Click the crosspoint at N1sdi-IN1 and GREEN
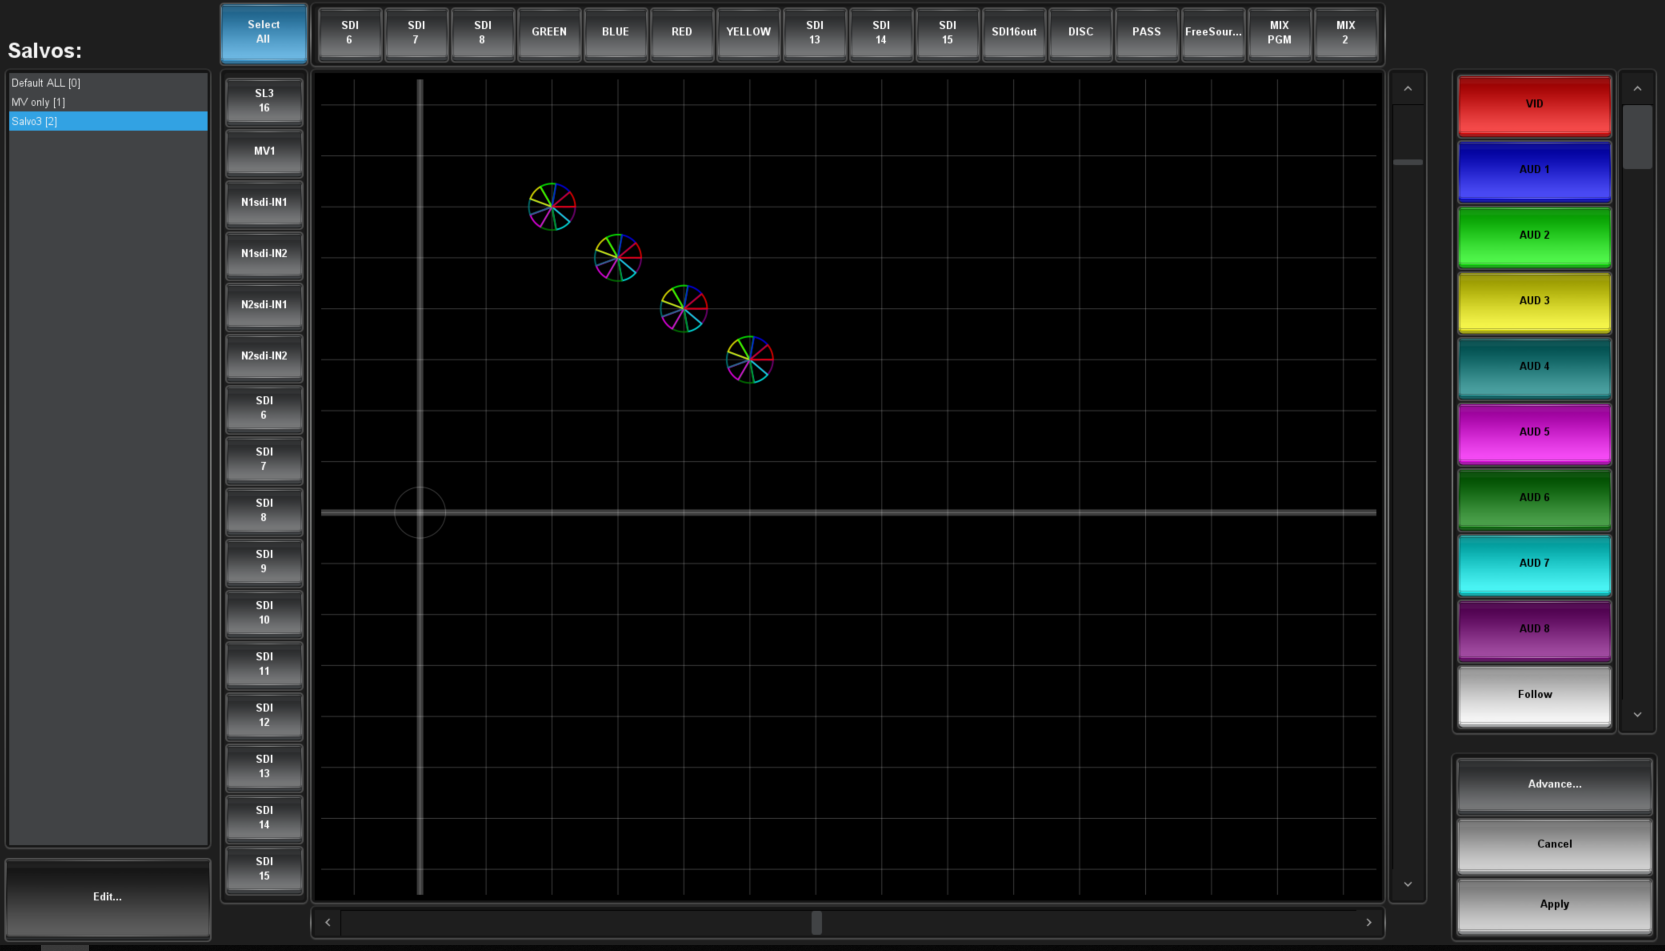Screen dimensions: 1665x951 [552, 206]
